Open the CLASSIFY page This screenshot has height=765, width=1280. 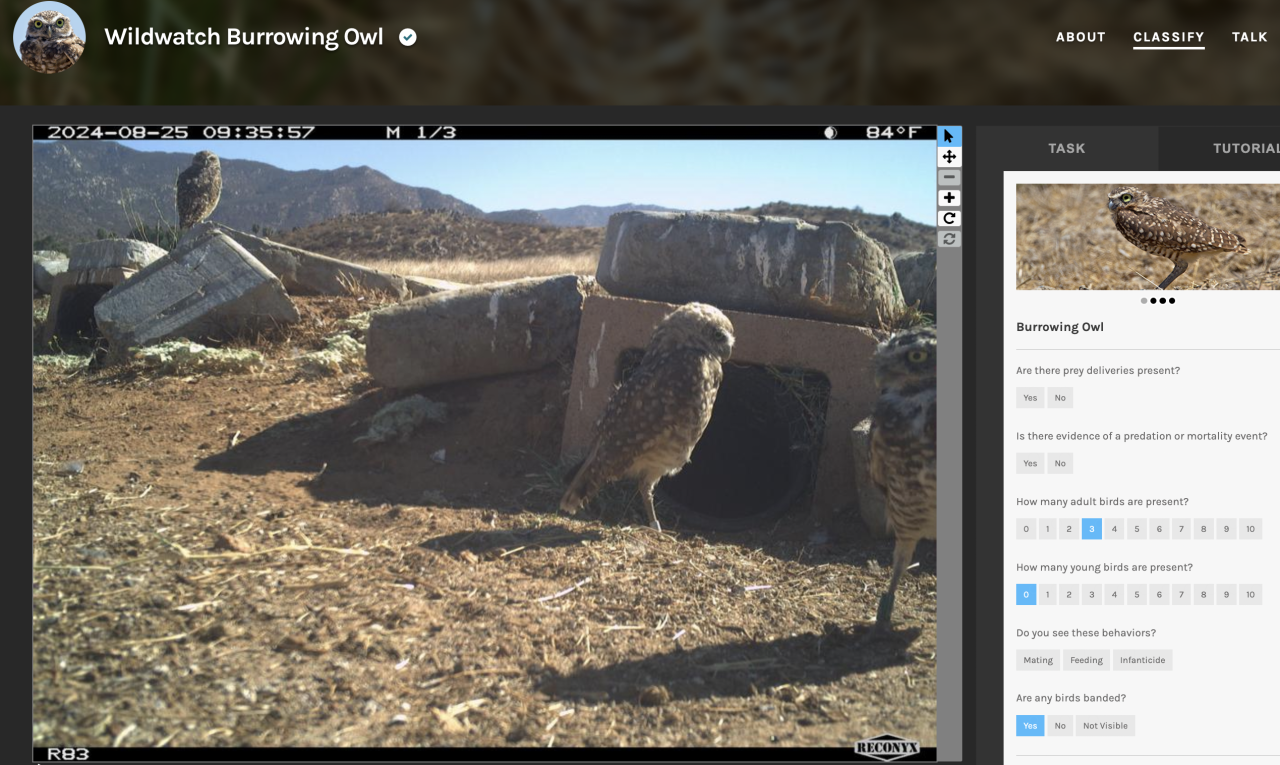click(1168, 37)
